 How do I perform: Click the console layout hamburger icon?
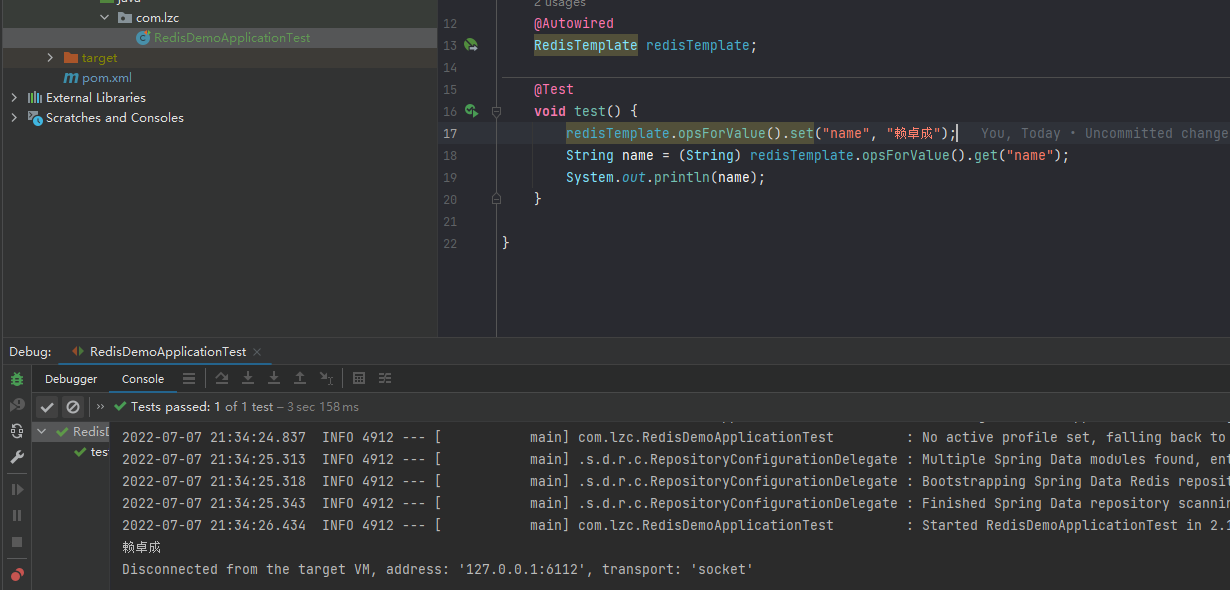point(189,379)
